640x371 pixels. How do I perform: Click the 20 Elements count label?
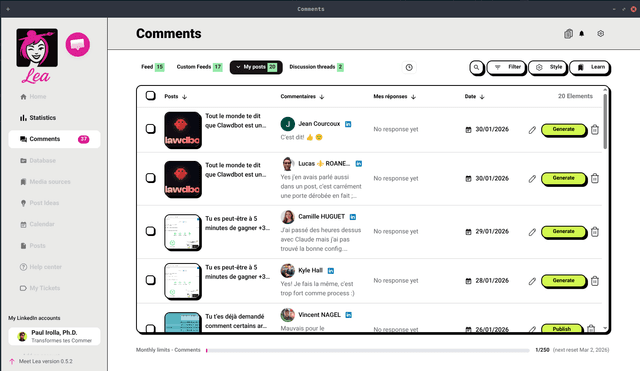point(575,96)
